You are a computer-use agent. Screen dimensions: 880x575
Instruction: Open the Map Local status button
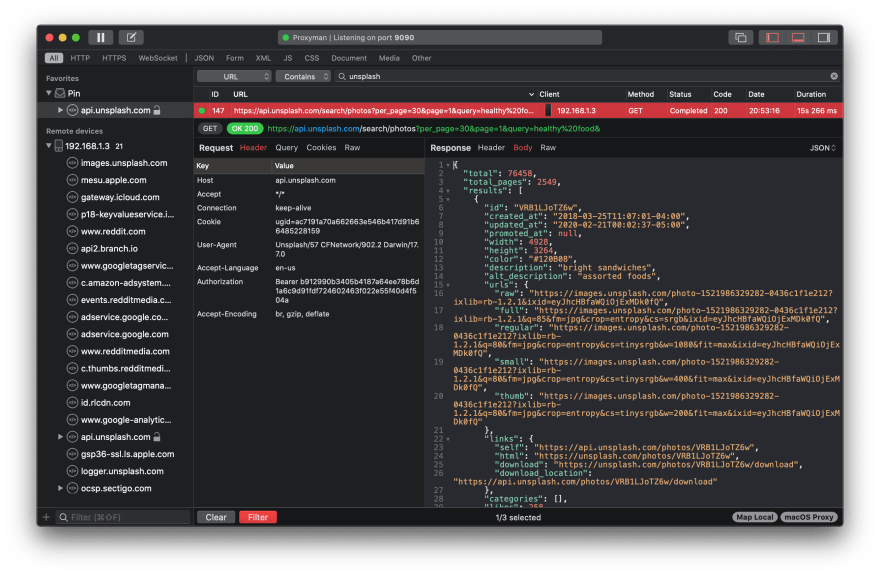click(755, 517)
